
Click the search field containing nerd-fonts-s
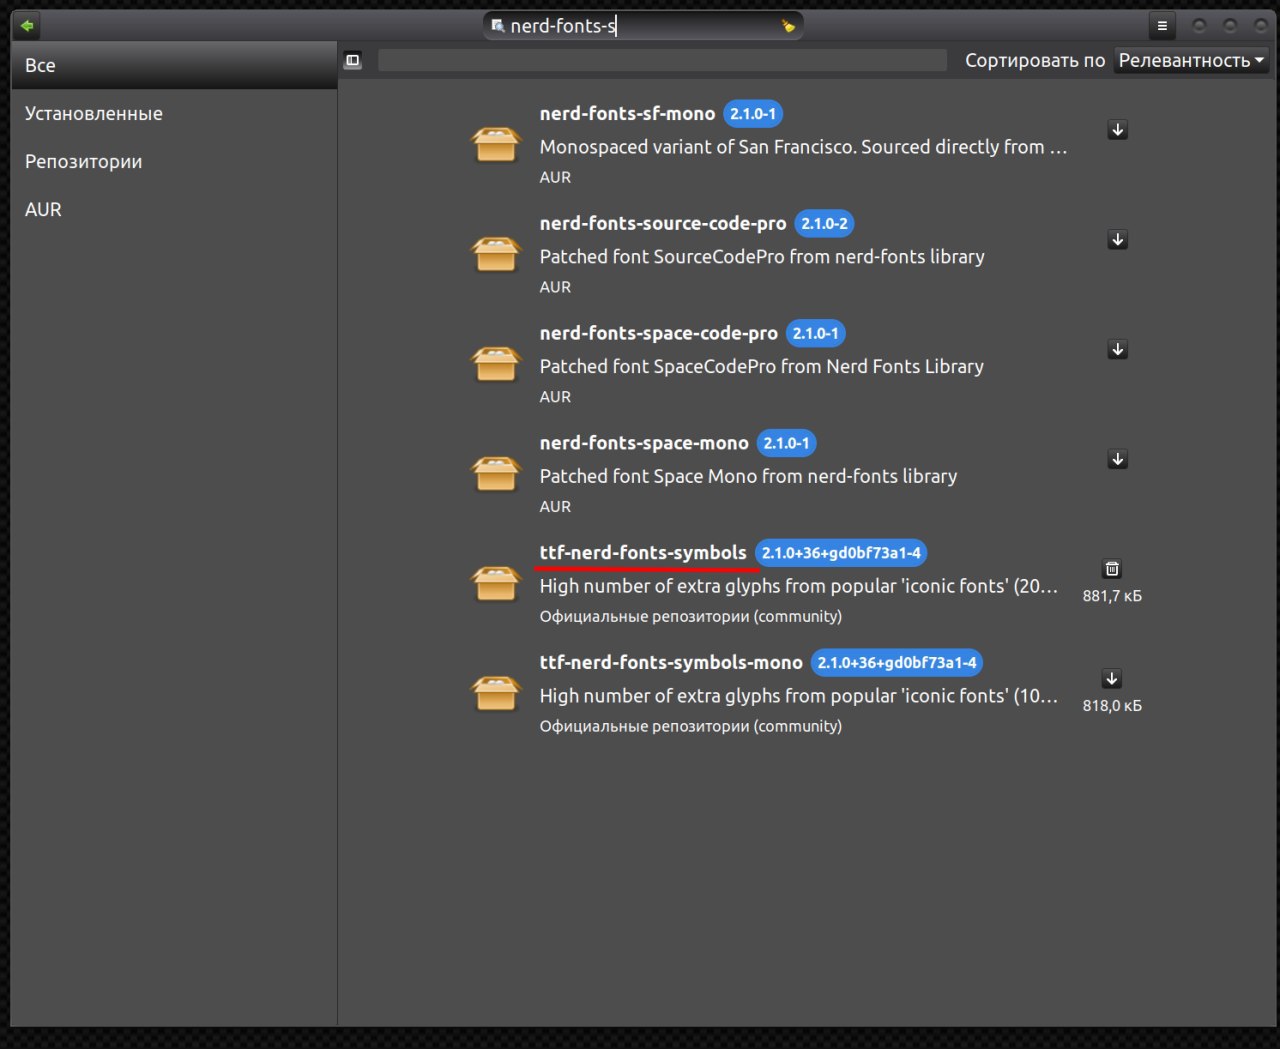(643, 26)
